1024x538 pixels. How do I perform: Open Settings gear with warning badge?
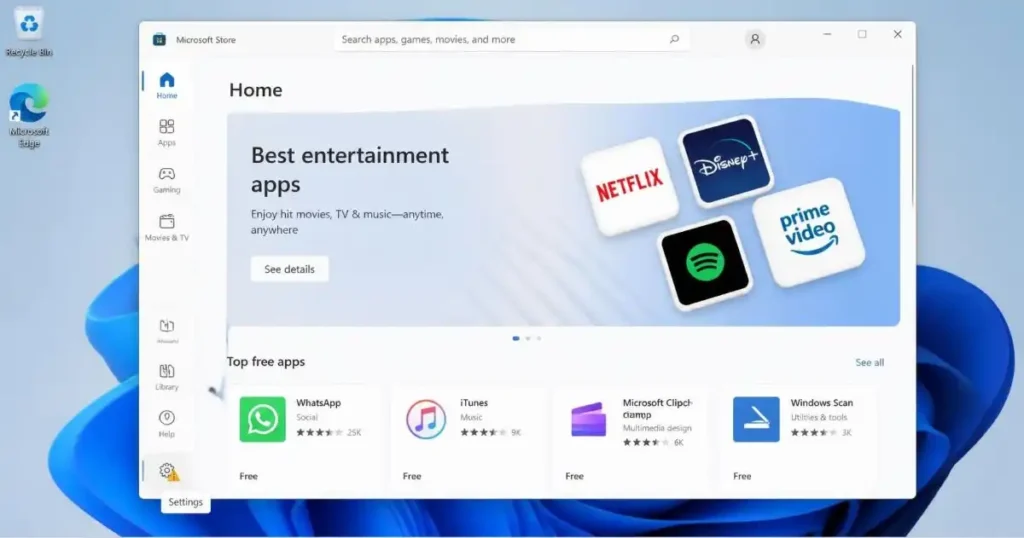point(168,471)
